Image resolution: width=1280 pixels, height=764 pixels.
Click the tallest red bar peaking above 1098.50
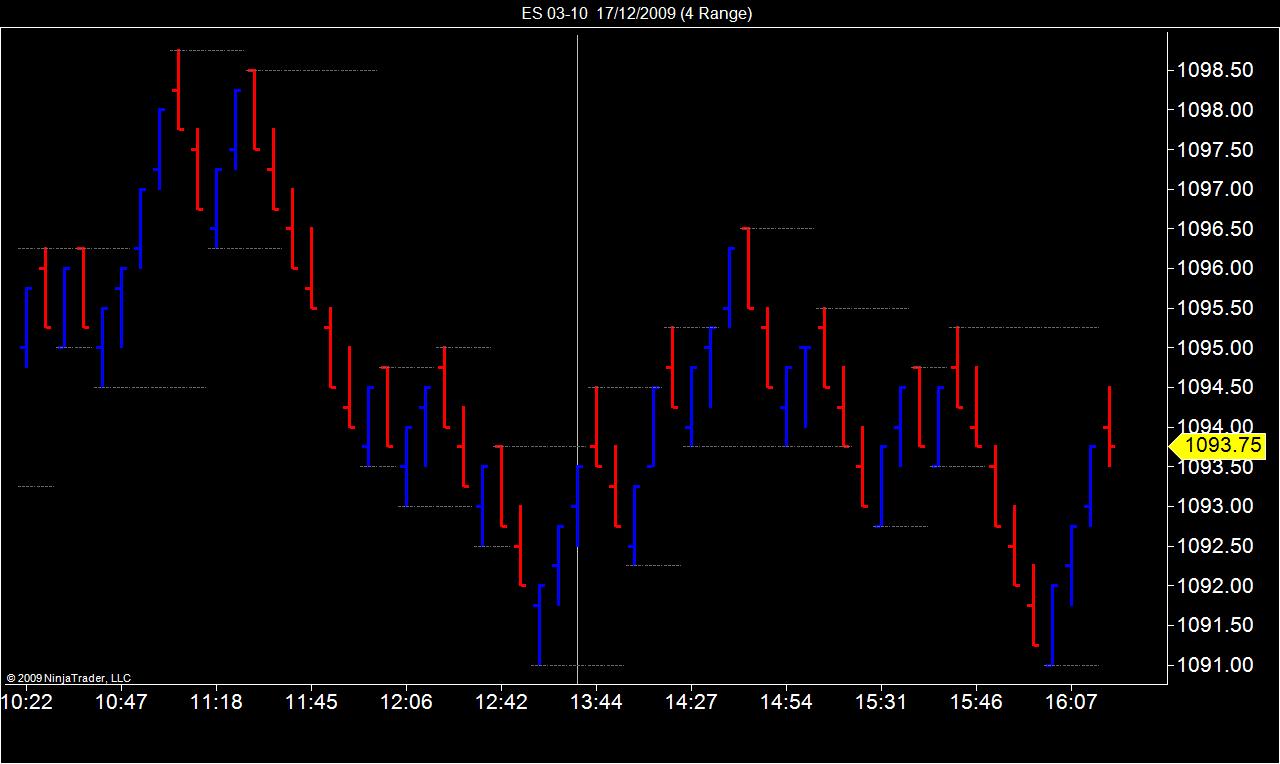pyautogui.click(x=178, y=90)
